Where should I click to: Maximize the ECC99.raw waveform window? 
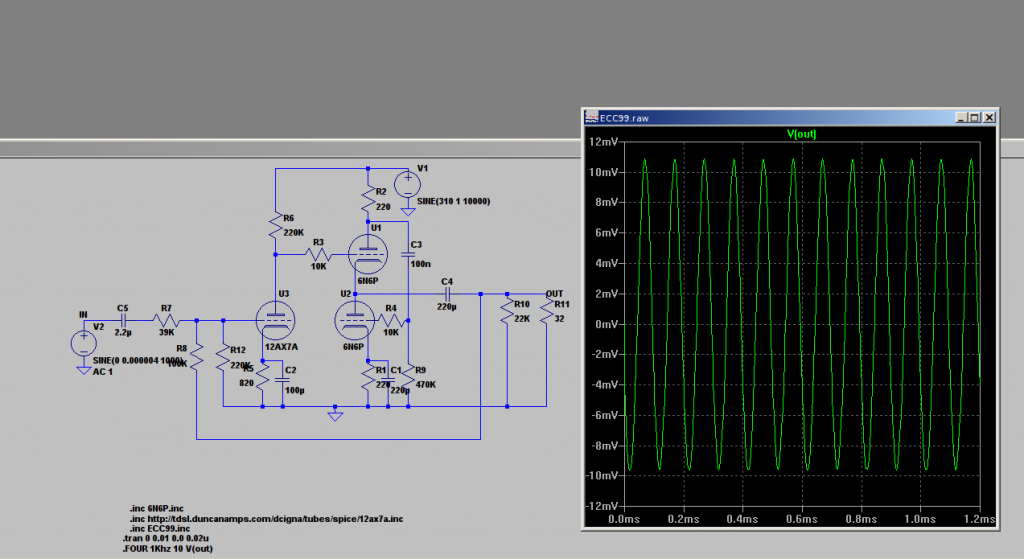click(974, 118)
